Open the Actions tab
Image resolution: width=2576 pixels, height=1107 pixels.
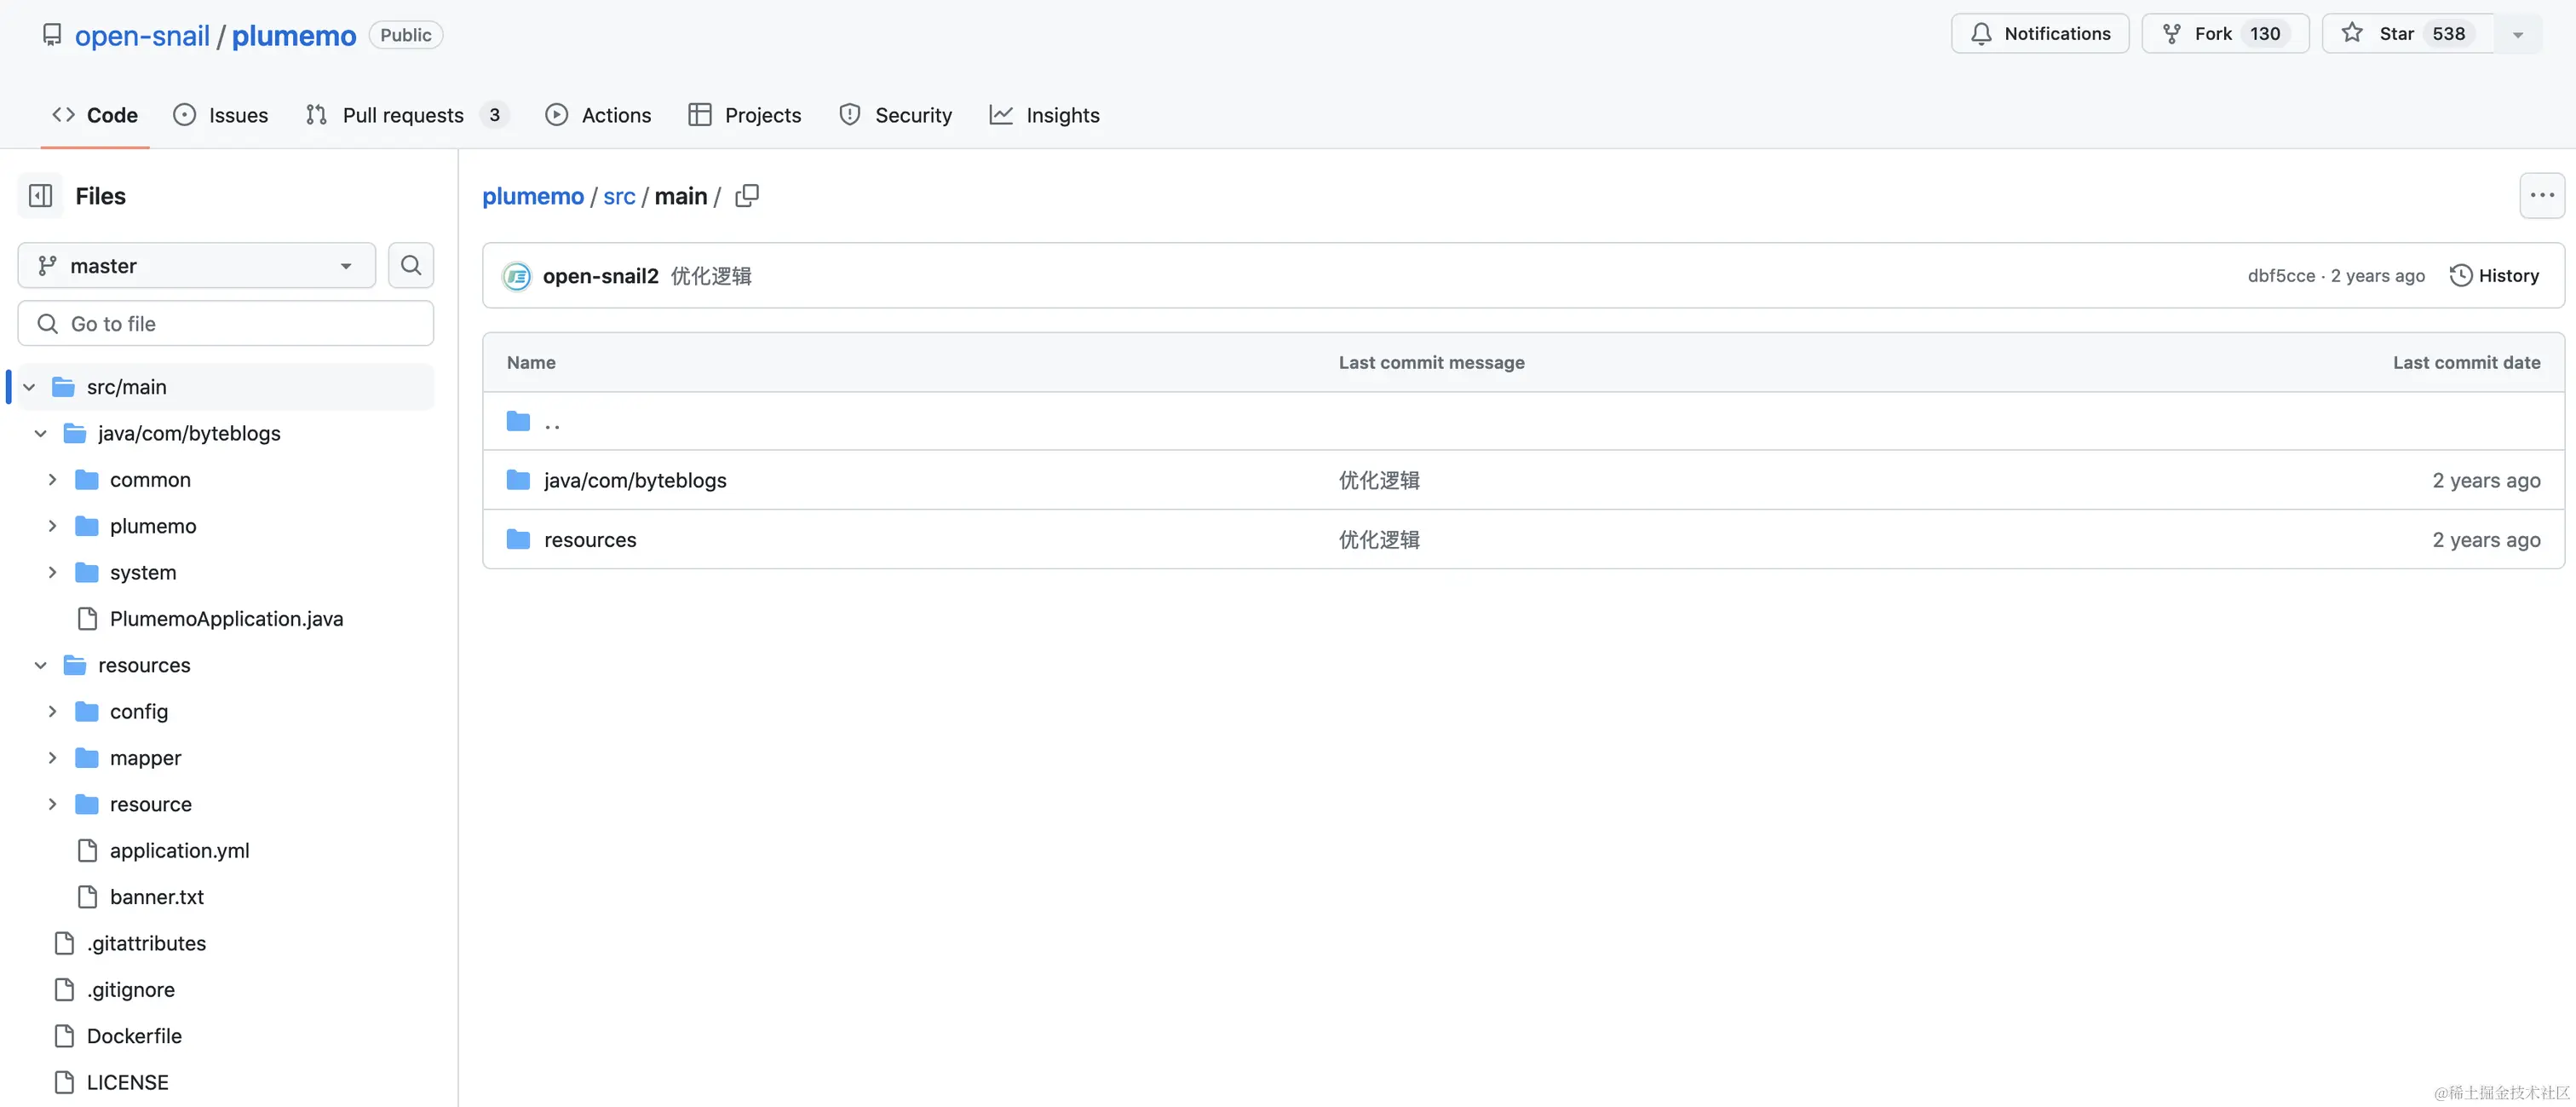[598, 115]
